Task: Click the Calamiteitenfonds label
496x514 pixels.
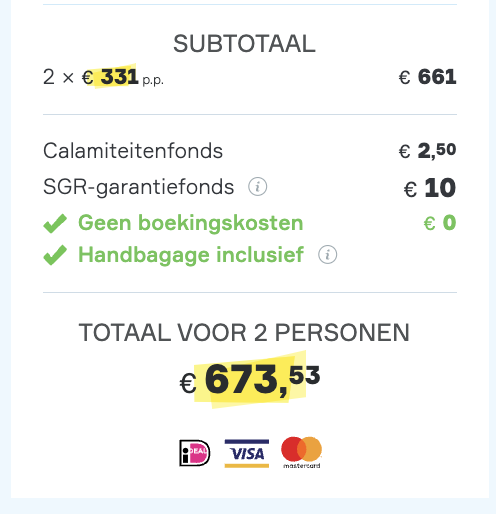Action: (x=133, y=151)
